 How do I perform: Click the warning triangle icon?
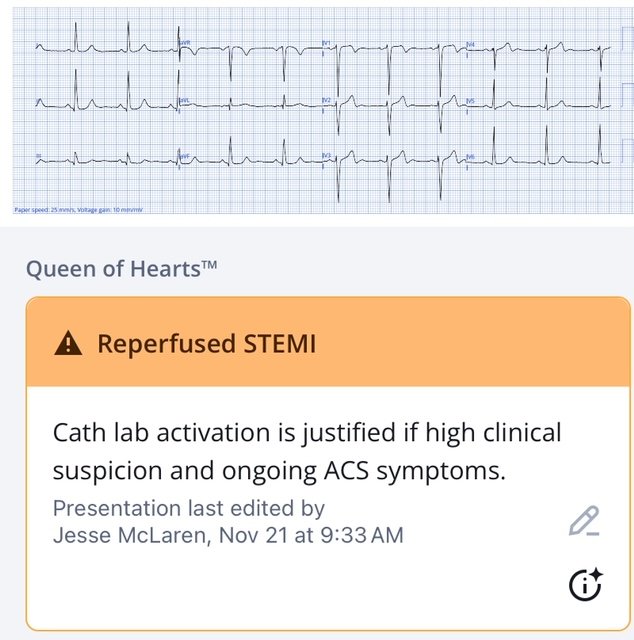tap(68, 344)
